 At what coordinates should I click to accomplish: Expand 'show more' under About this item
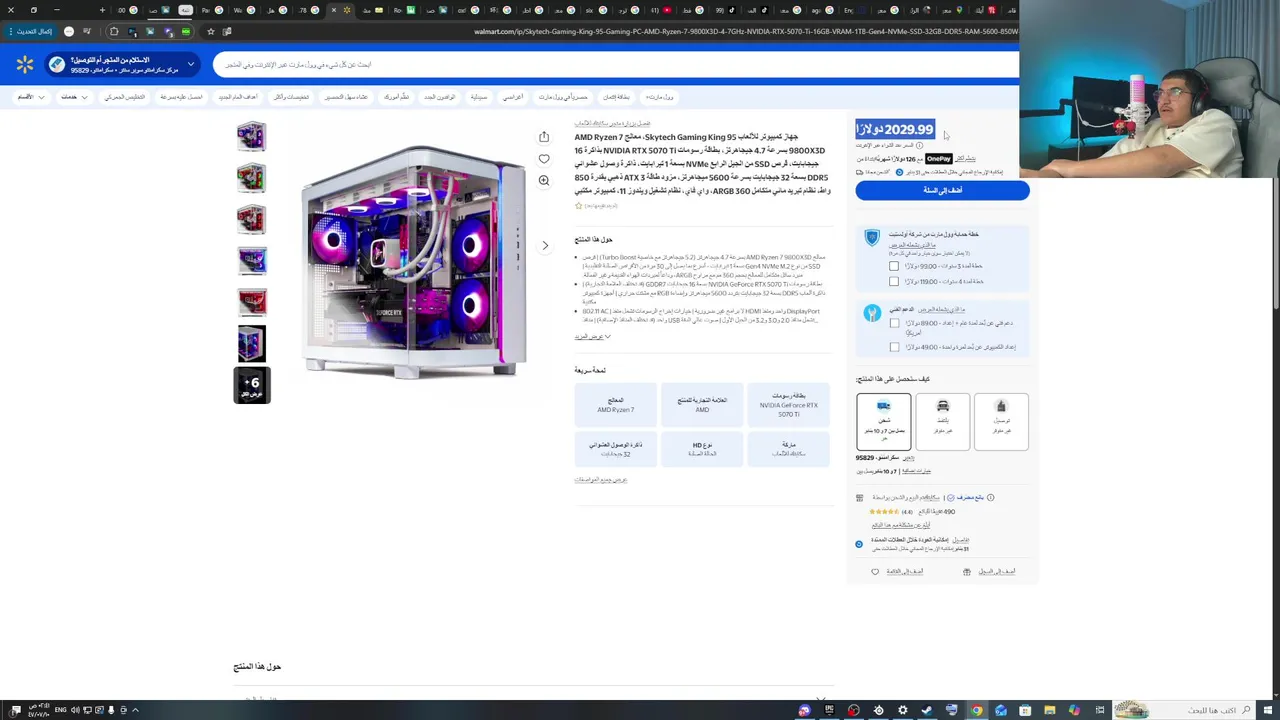coord(592,337)
